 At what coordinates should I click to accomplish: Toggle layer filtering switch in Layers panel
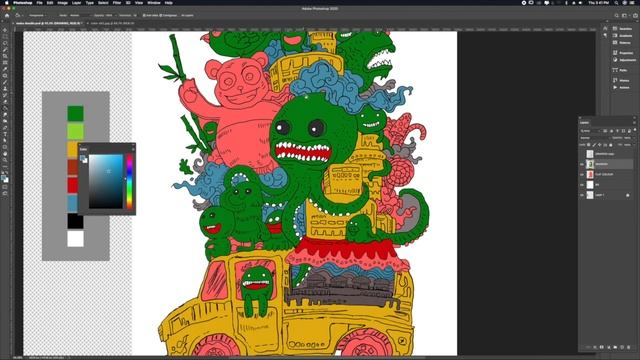(635, 130)
